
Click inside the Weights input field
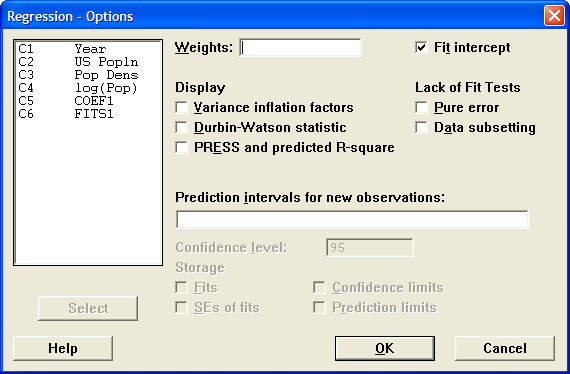tap(300, 48)
